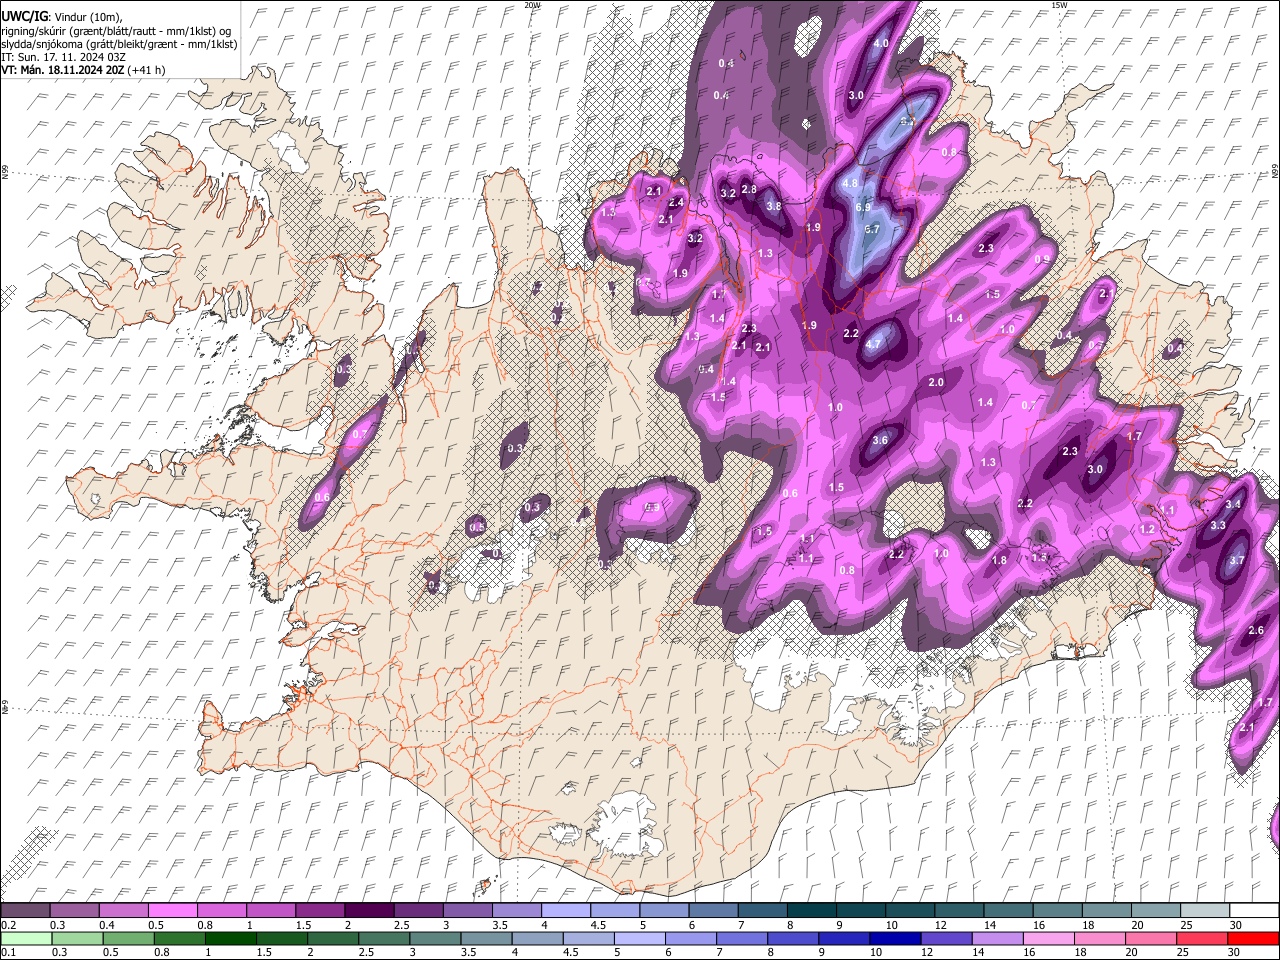Click the 3.3 precipitation value label
Screen dimensions: 1280x960
(1218, 526)
